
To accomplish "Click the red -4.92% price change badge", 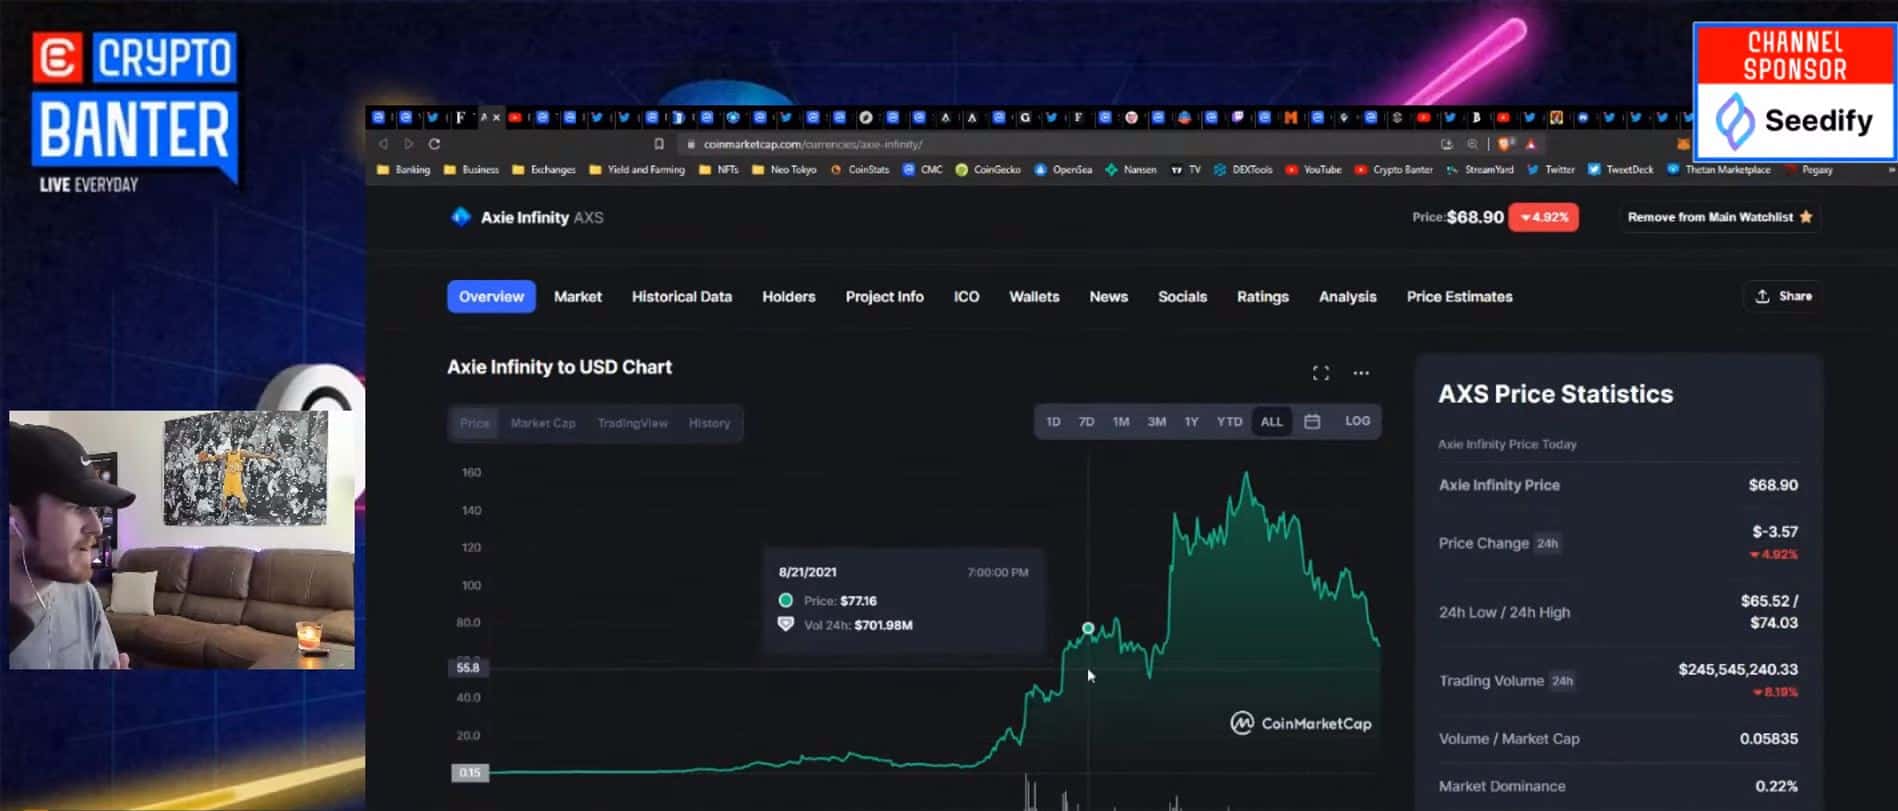I will click(1543, 217).
